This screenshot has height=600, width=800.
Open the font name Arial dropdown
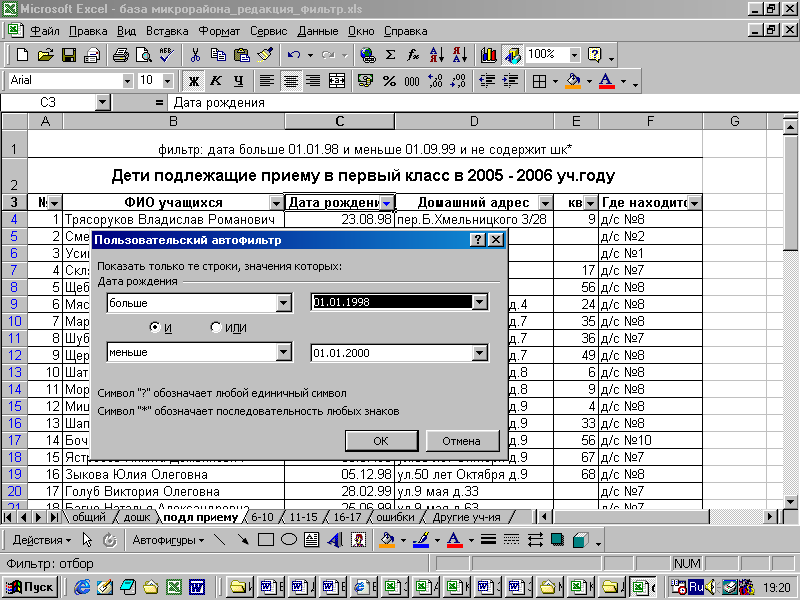point(127,81)
